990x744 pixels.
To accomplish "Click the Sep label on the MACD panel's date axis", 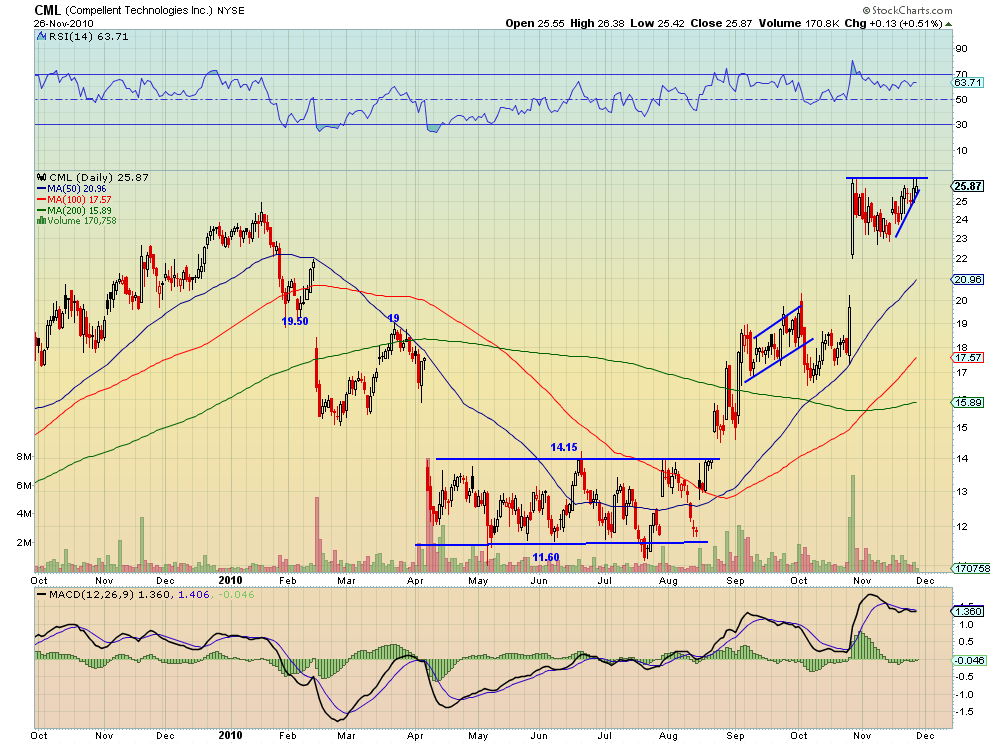I will (736, 736).
